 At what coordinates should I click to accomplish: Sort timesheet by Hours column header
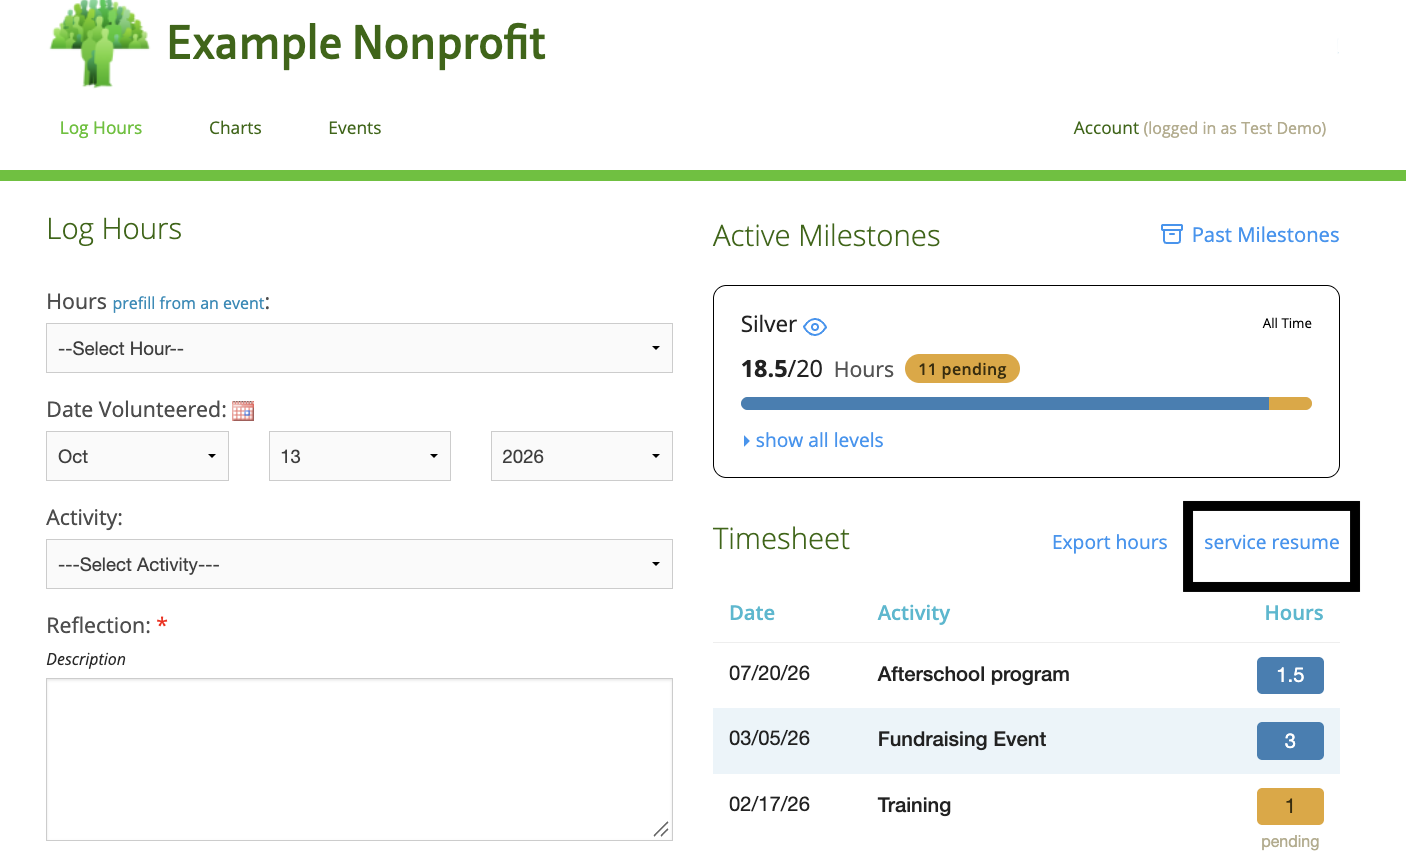1294,613
